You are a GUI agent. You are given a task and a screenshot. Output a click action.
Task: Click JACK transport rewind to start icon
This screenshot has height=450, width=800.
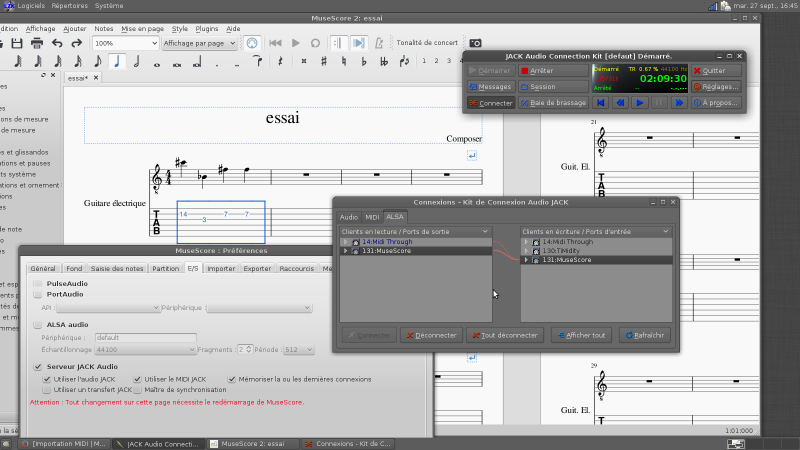pyautogui.click(x=601, y=102)
